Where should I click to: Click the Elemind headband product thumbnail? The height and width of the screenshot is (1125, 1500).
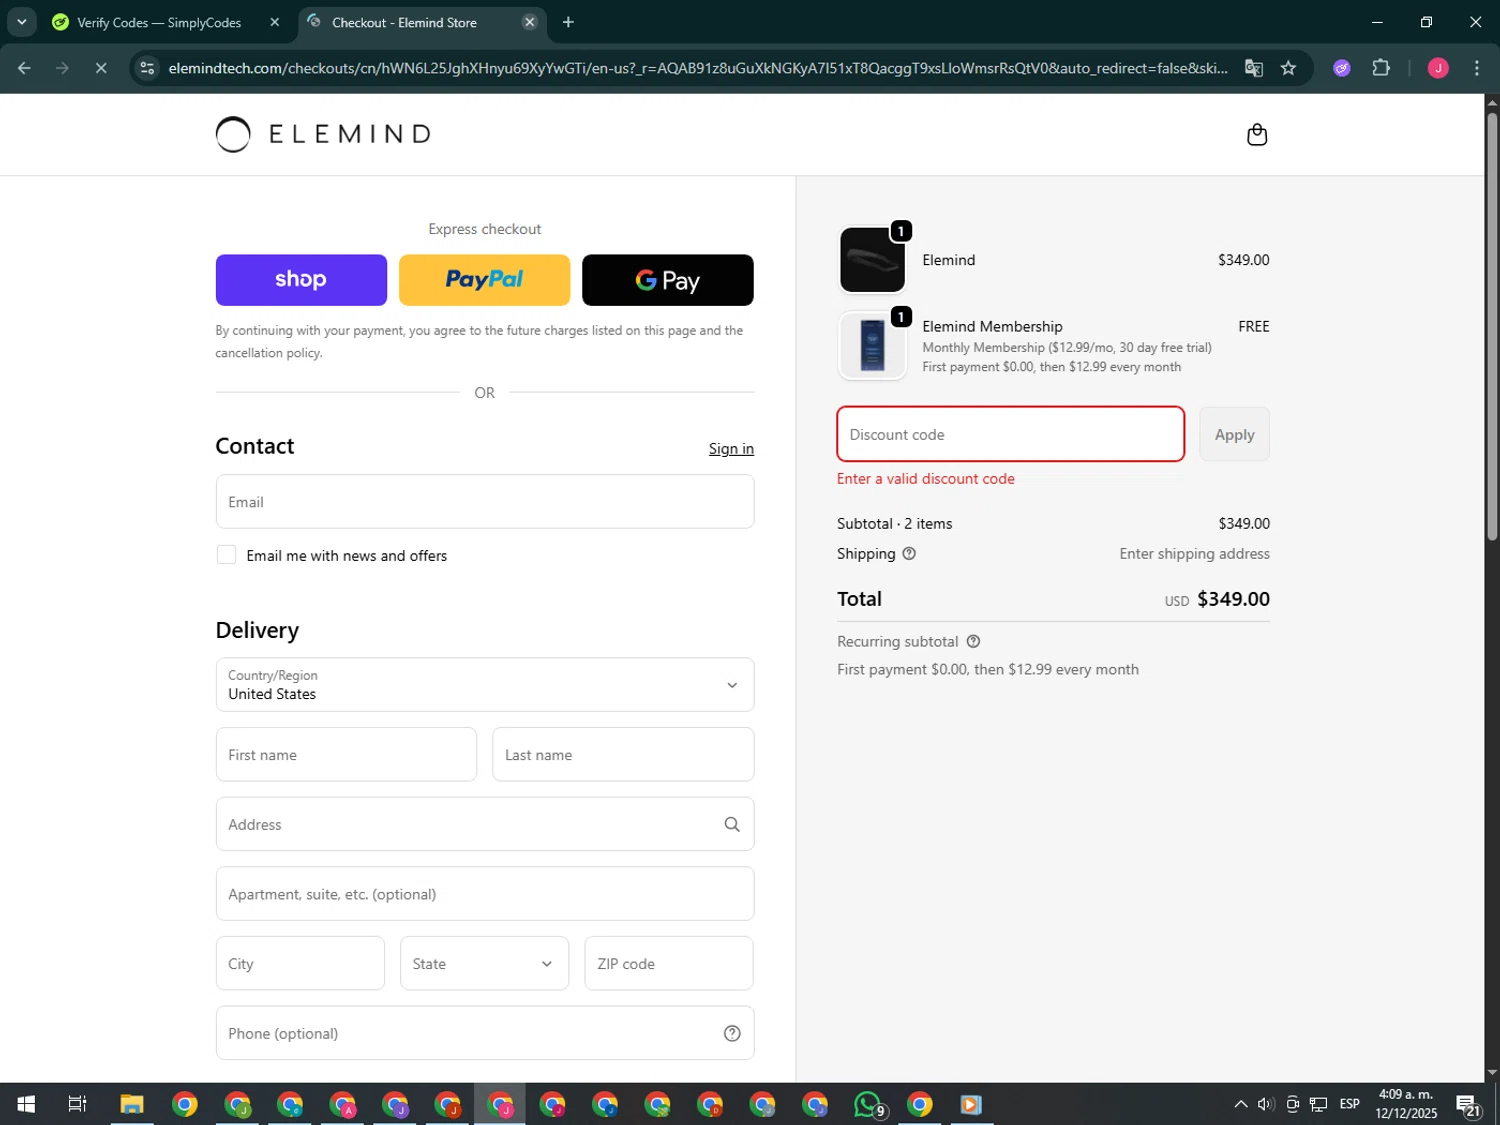click(872, 260)
